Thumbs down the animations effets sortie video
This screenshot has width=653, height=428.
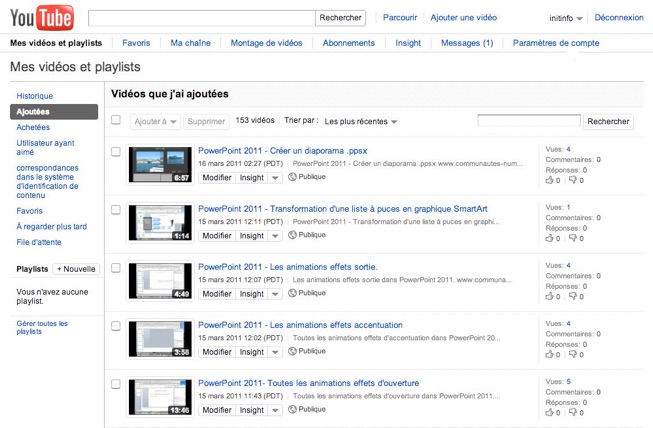(x=573, y=296)
